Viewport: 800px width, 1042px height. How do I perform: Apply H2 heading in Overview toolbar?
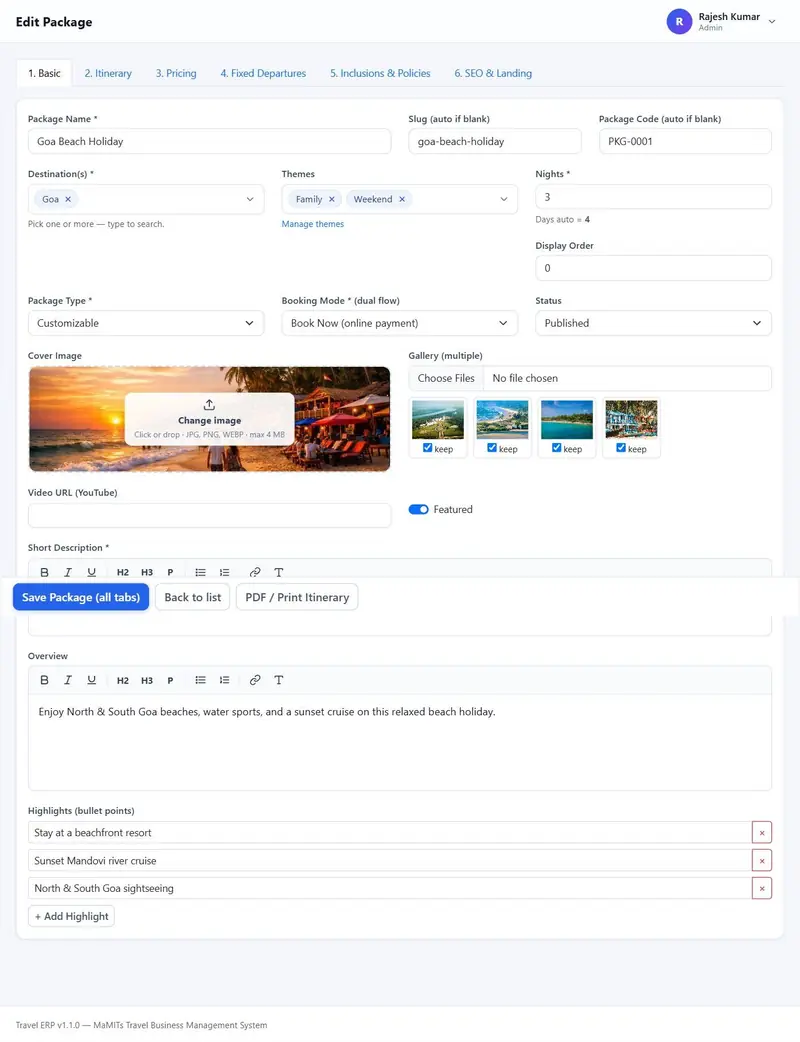click(123, 680)
